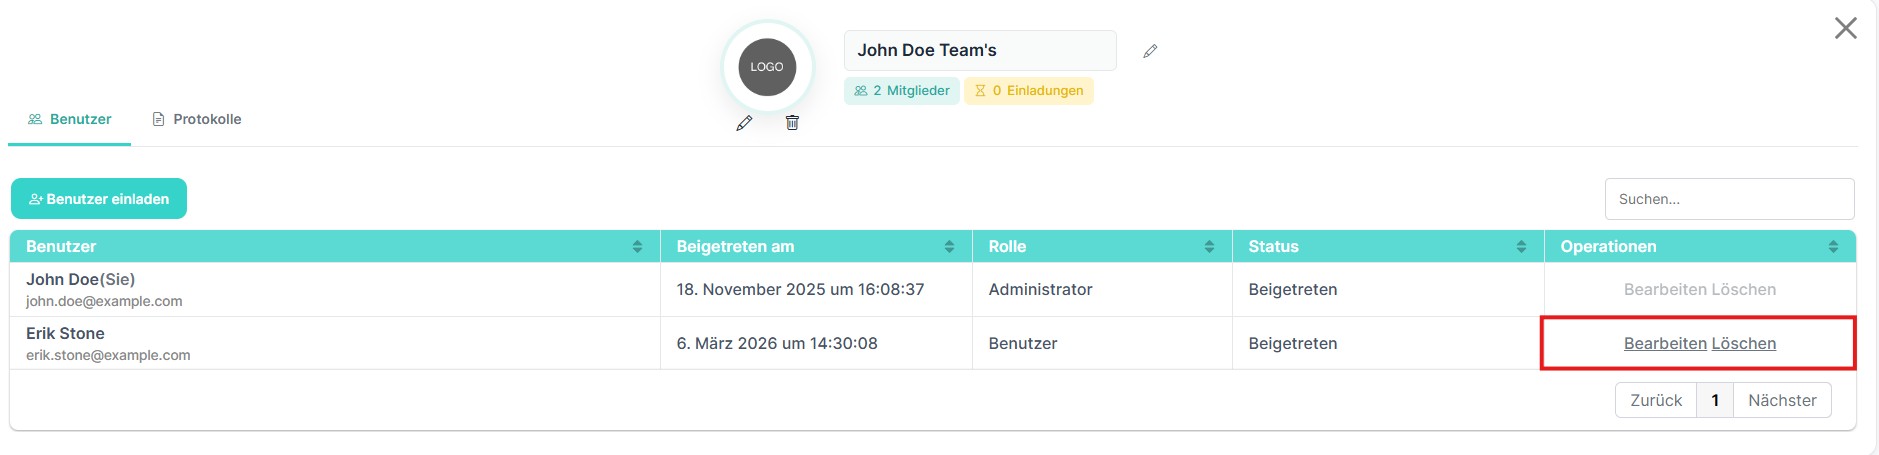1879x455 pixels.
Task: Sort the table by Rolle column
Action: point(1209,247)
